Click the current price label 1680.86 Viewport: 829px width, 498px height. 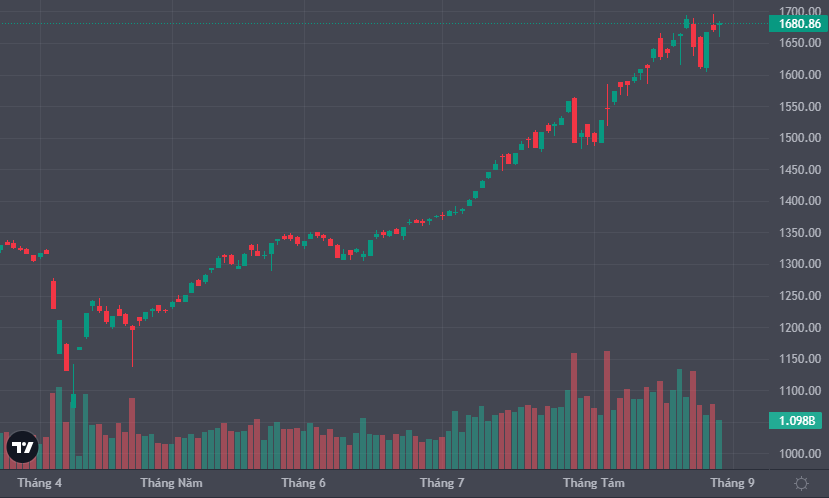(799, 23)
